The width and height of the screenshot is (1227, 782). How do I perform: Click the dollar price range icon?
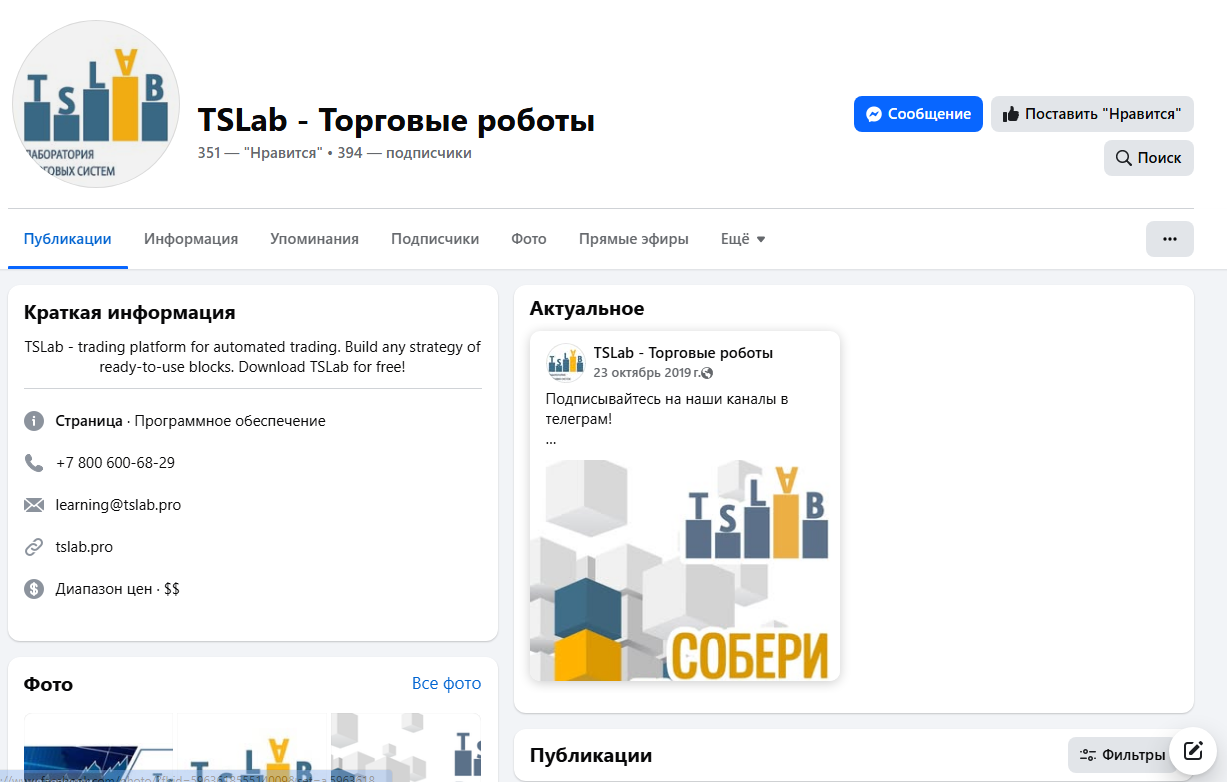(34, 589)
